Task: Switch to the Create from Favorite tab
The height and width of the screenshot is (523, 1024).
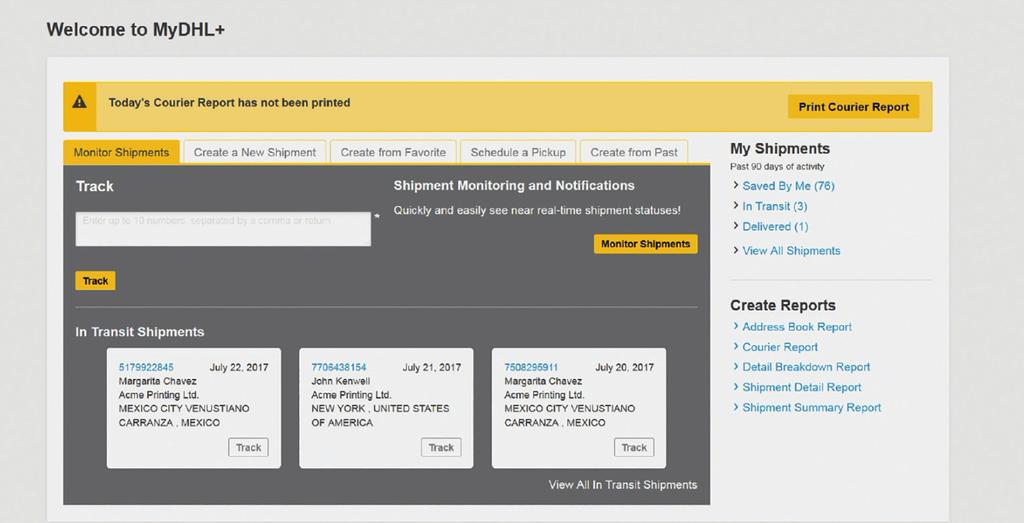Action: pyautogui.click(x=393, y=152)
